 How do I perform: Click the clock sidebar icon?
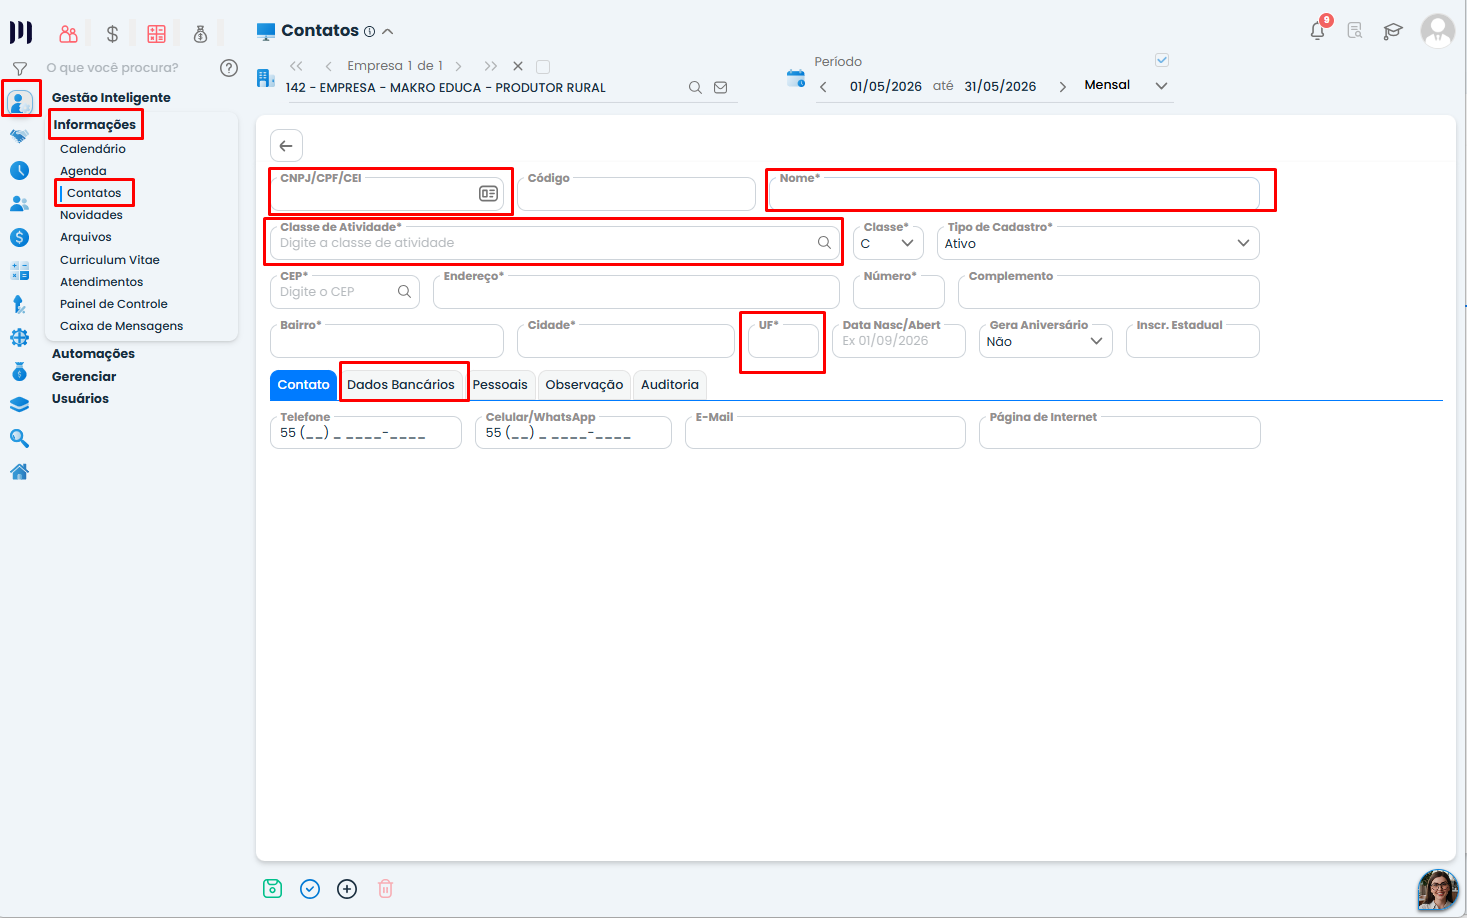tap(19, 170)
